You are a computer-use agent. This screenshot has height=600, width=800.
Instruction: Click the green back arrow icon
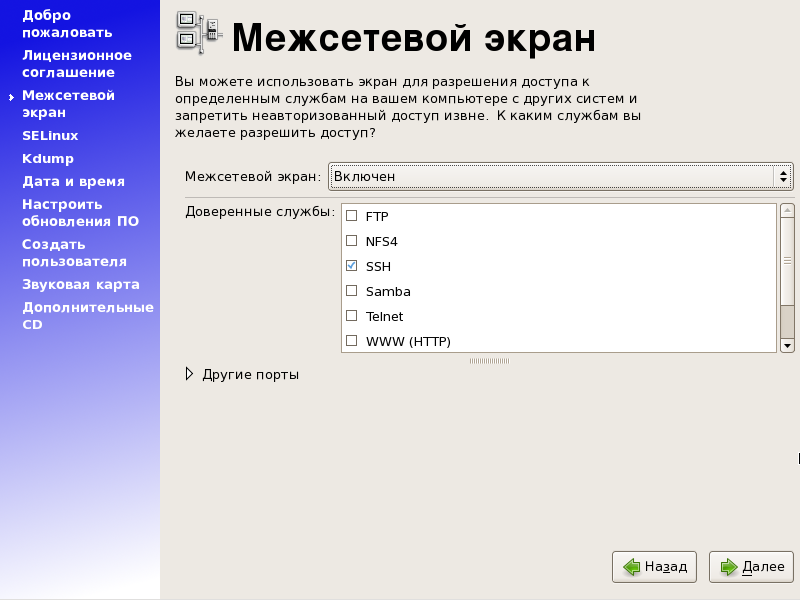[x=631, y=567]
